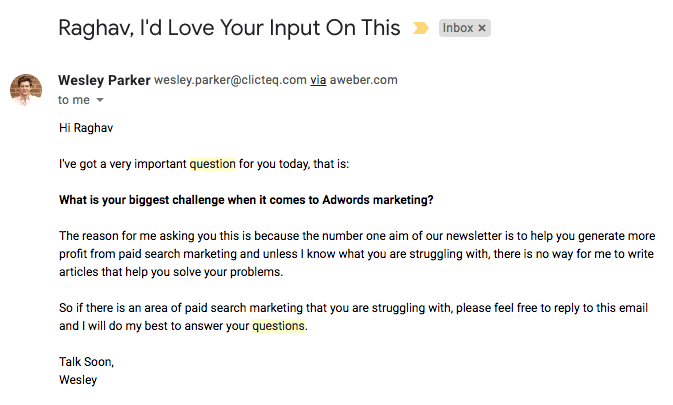Click the "Wesley" signature at the bottom
This screenshot has height=405, width=673.
click(x=78, y=380)
